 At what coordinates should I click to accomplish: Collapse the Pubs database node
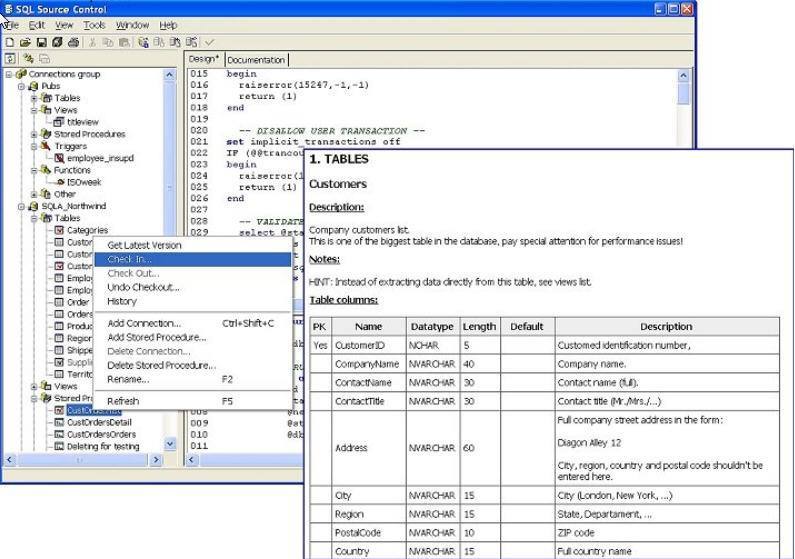click(20, 86)
